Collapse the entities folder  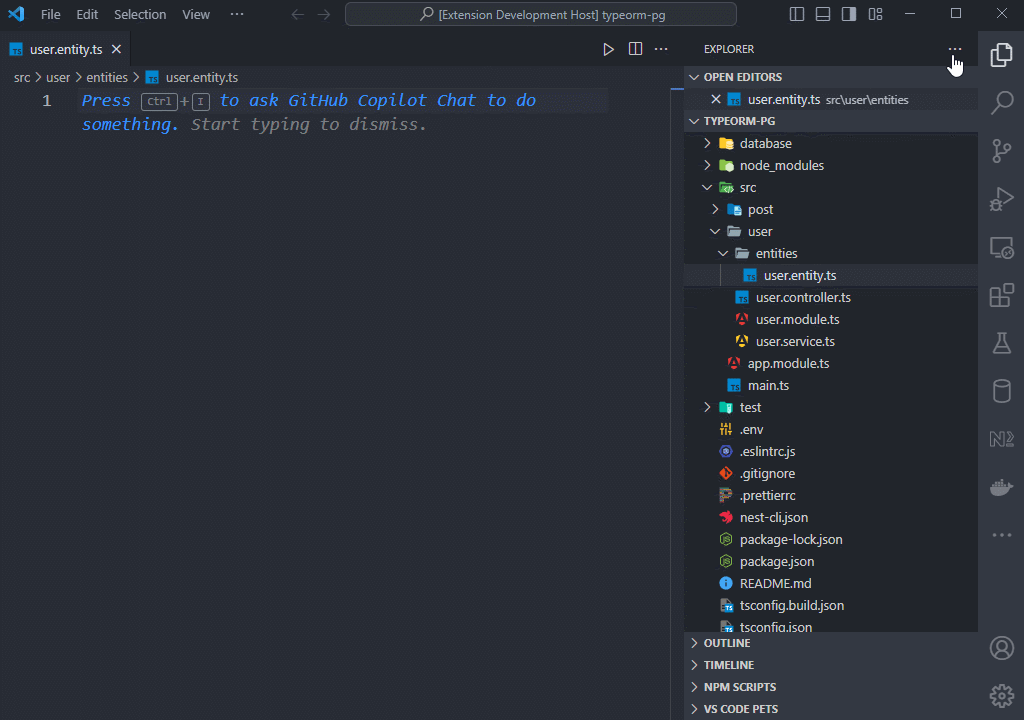pos(831,254)
